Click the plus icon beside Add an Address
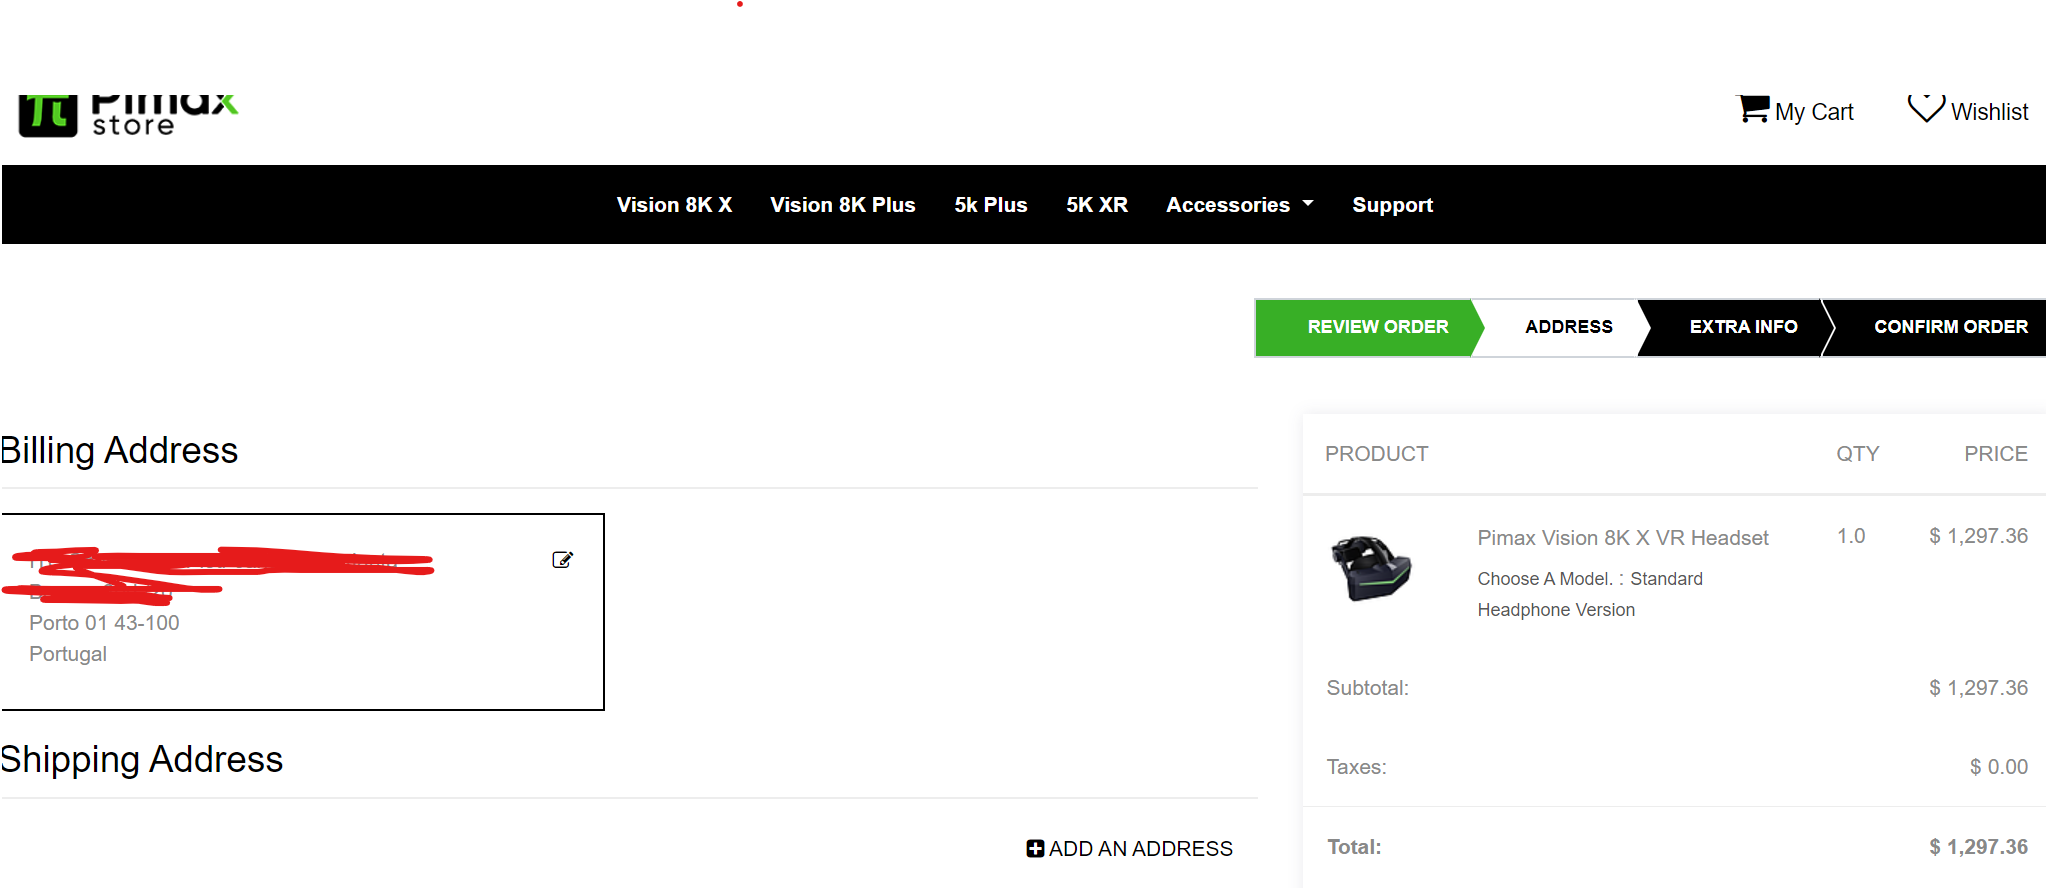The image size is (2046, 888). (1035, 848)
